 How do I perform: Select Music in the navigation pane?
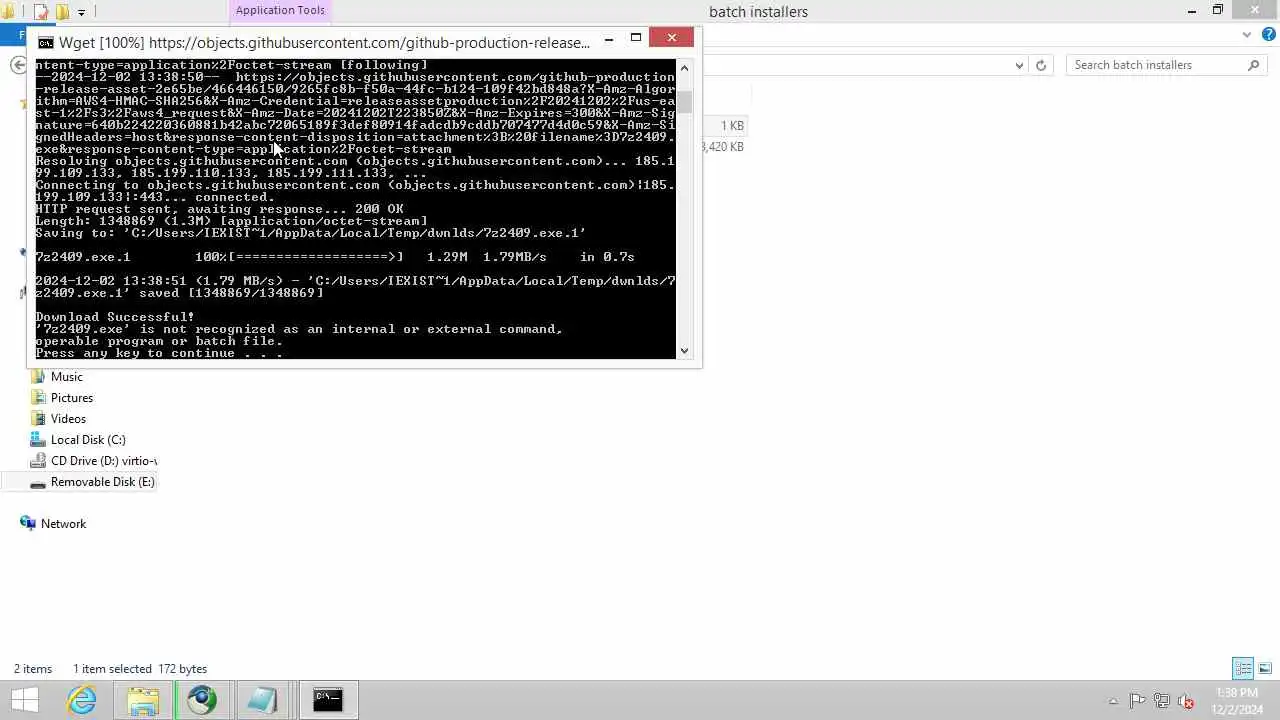click(x=67, y=377)
